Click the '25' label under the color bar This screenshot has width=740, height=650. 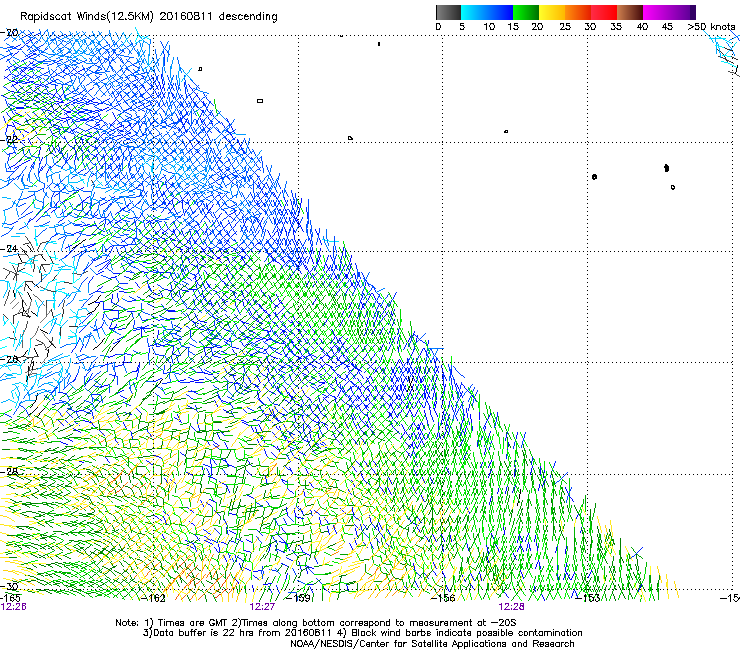coord(565,27)
